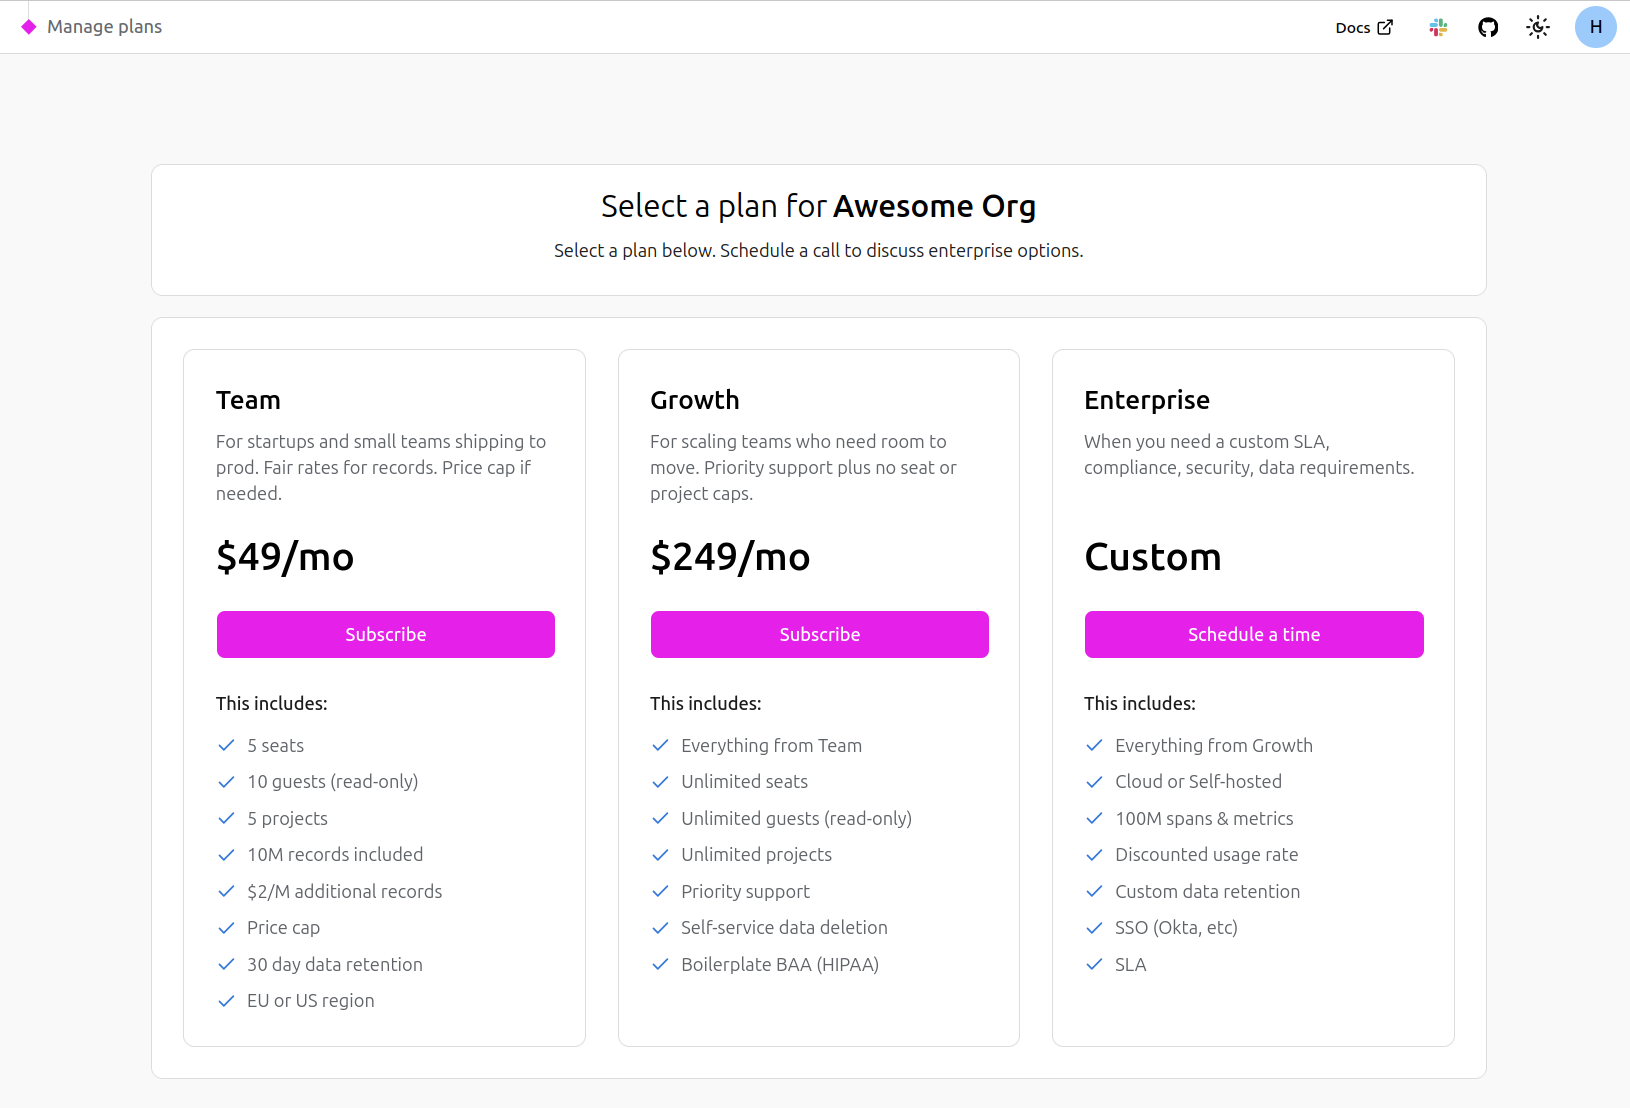Viewport: 1630px width, 1108px height.
Task: Click Schedule a time for Enterprise
Action: click(x=1253, y=634)
